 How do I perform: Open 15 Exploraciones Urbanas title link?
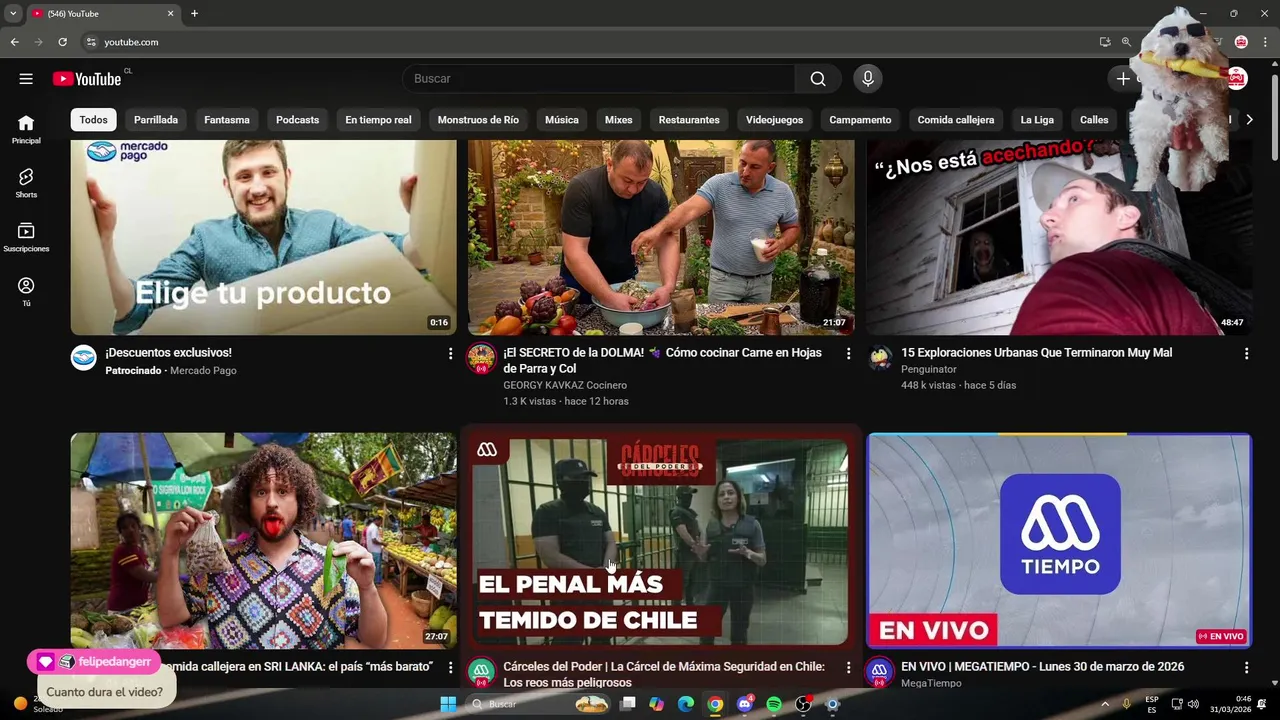coord(1036,353)
